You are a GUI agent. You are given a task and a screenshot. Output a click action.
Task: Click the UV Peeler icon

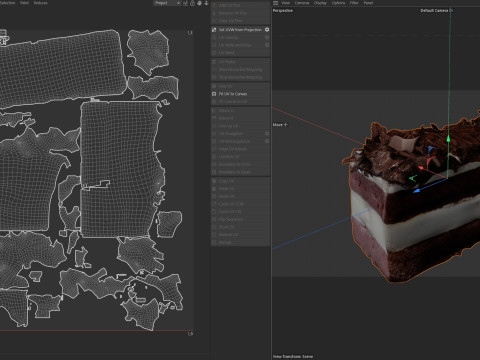coord(214,62)
